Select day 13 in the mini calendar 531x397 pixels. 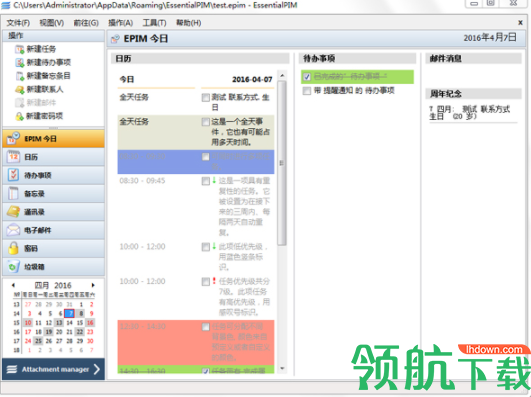pyautogui.click(x=59, y=322)
